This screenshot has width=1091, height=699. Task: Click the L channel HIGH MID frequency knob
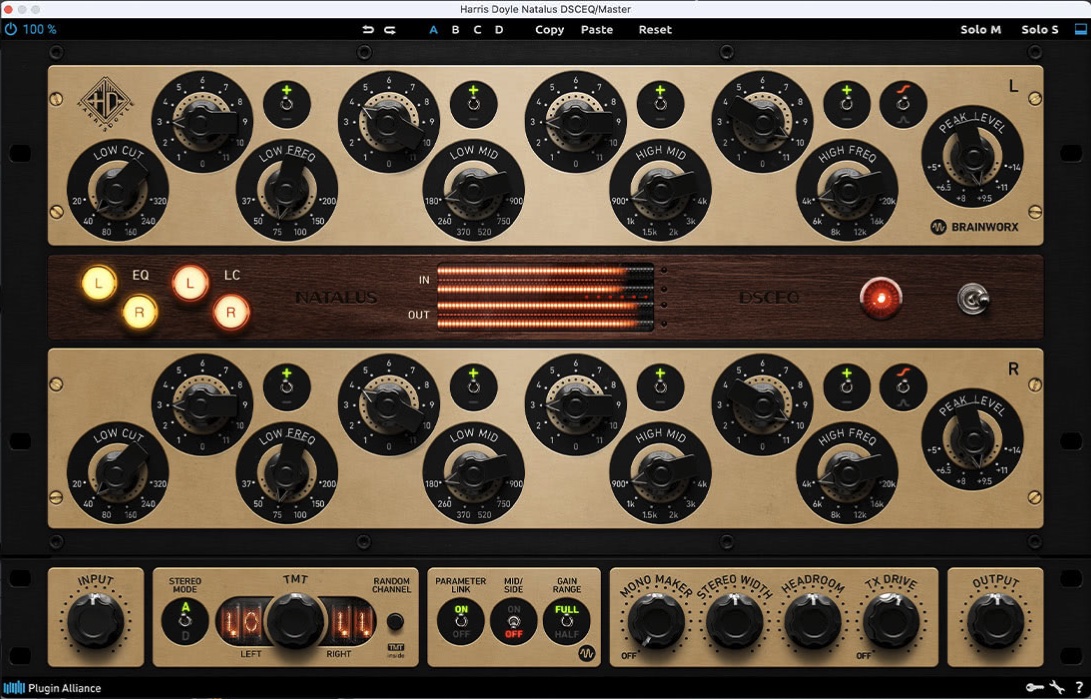[660, 191]
